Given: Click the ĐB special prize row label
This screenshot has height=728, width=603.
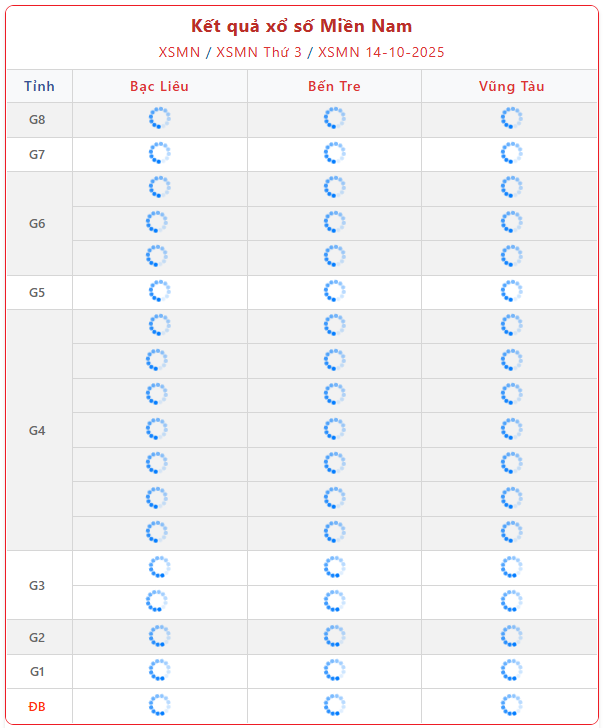Looking at the screenshot, I should tap(37, 706).
